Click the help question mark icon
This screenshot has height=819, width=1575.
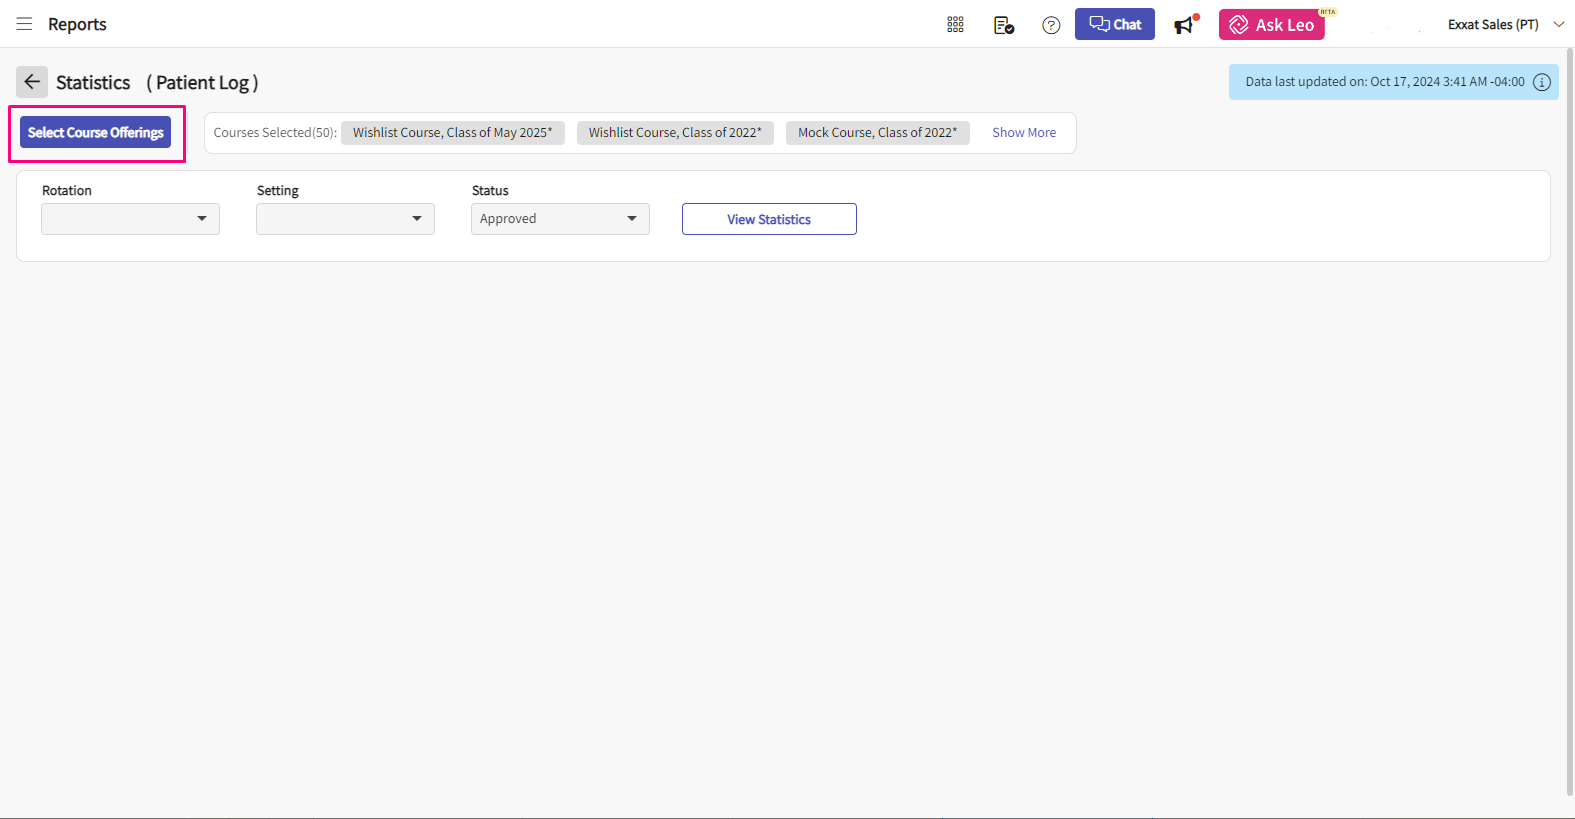[1051, 25]
